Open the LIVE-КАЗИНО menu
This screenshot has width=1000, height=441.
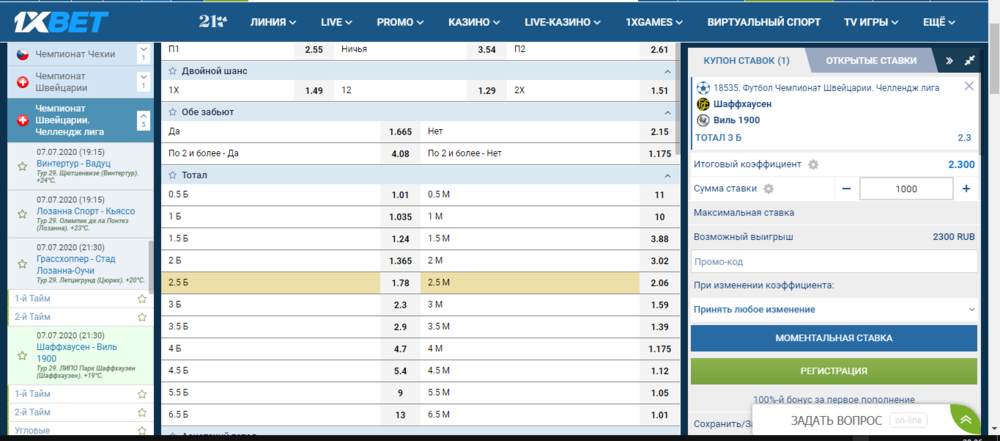click(562, 22)
